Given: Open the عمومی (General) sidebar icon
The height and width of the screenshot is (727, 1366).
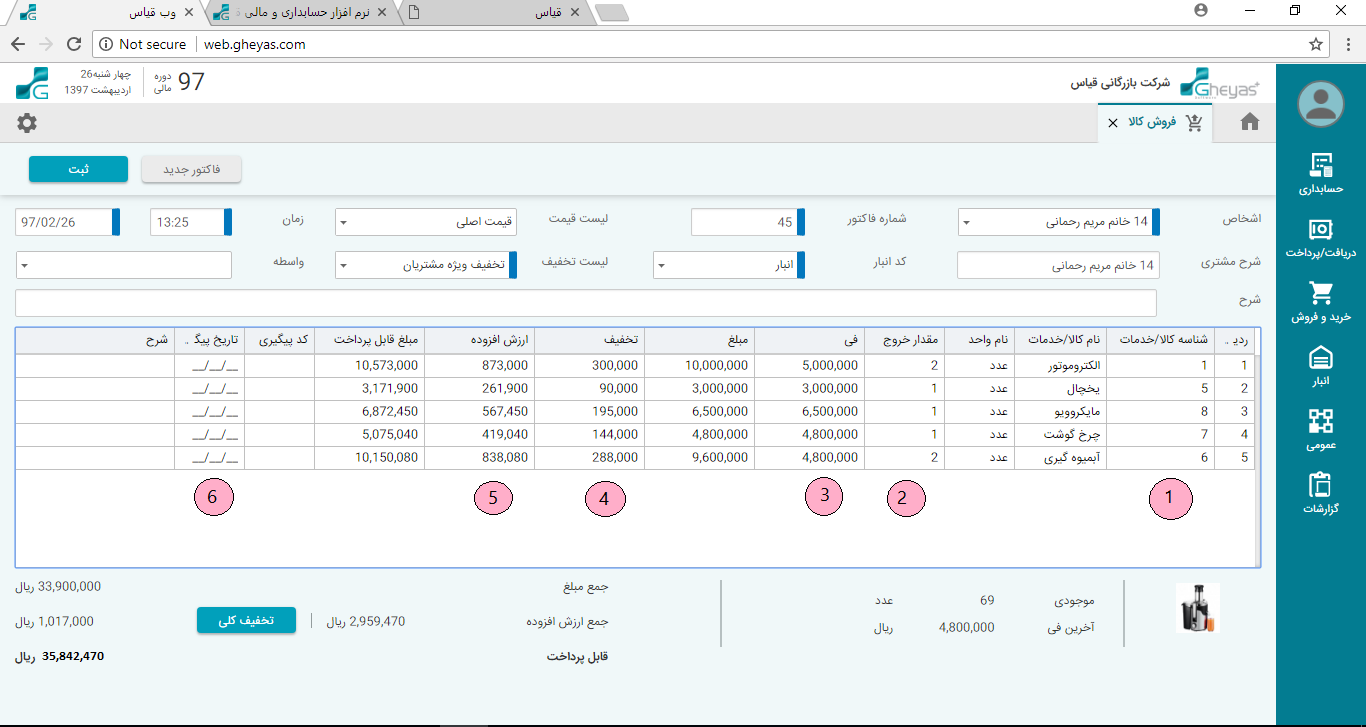Looking at the screenshot, I should 1321,422.
